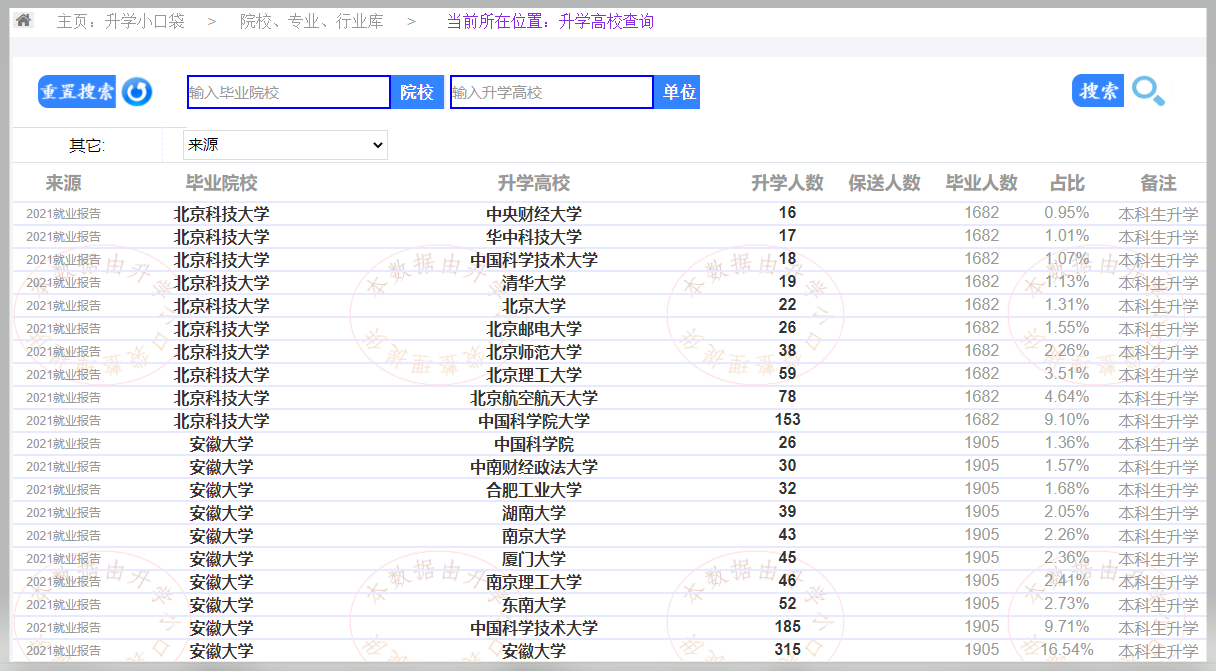Click the 单位 button beside target school input

(678, 92)
